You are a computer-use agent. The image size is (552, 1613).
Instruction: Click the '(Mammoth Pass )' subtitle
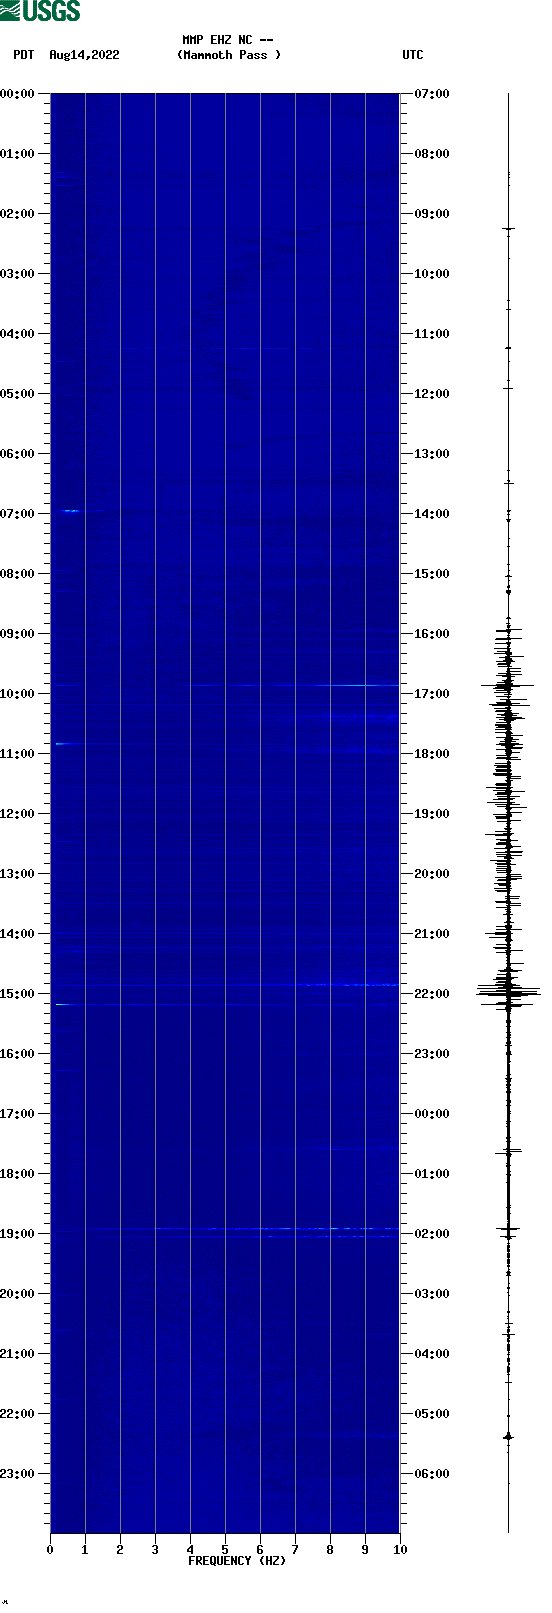[x=229, y=55]
